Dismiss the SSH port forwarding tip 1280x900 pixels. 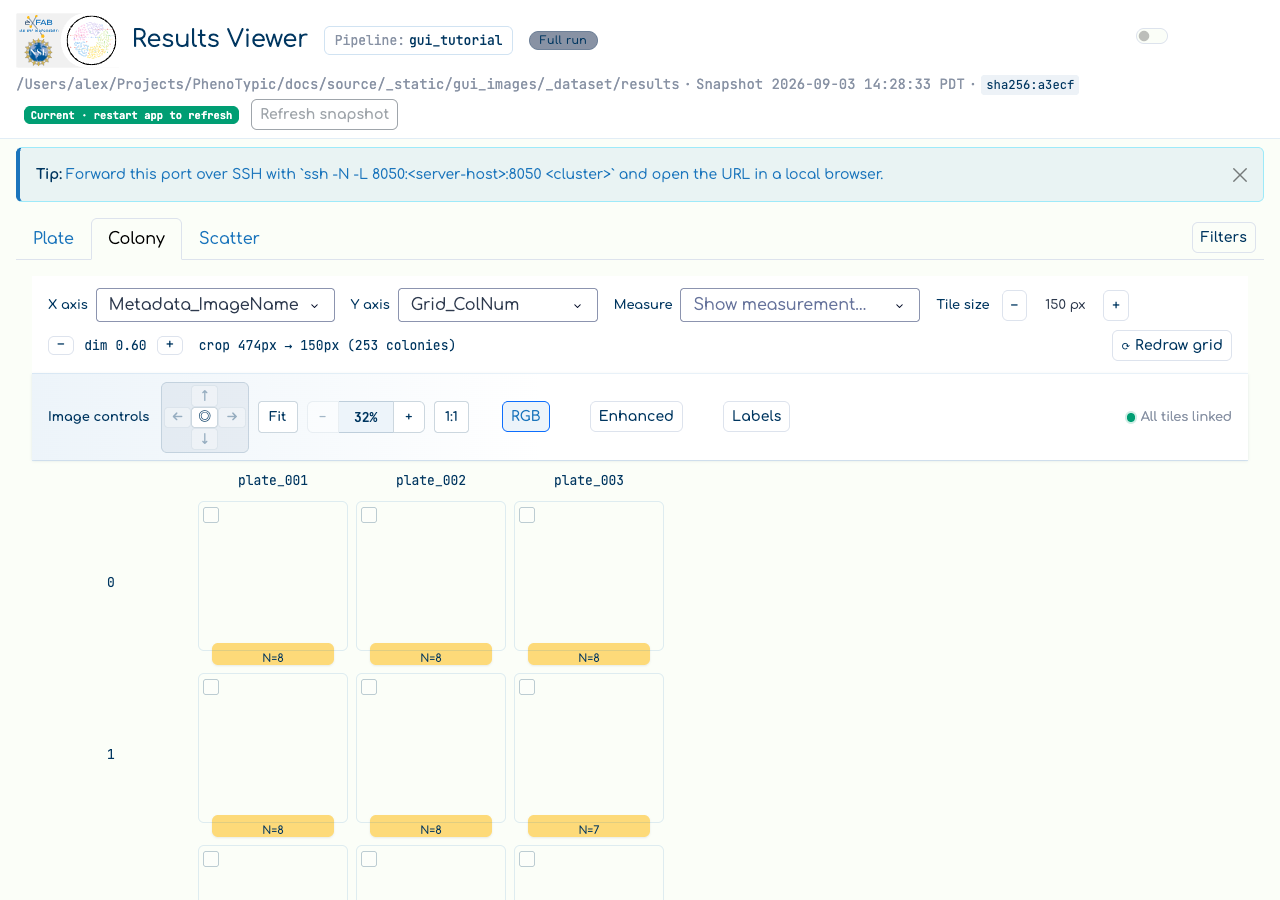tap(1240, 175)
